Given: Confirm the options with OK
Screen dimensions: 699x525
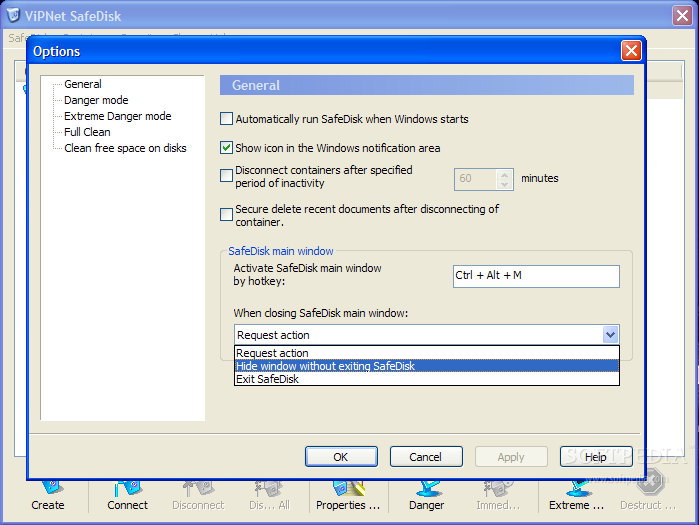Looking at the screenshot, I should tap(341, 457).
